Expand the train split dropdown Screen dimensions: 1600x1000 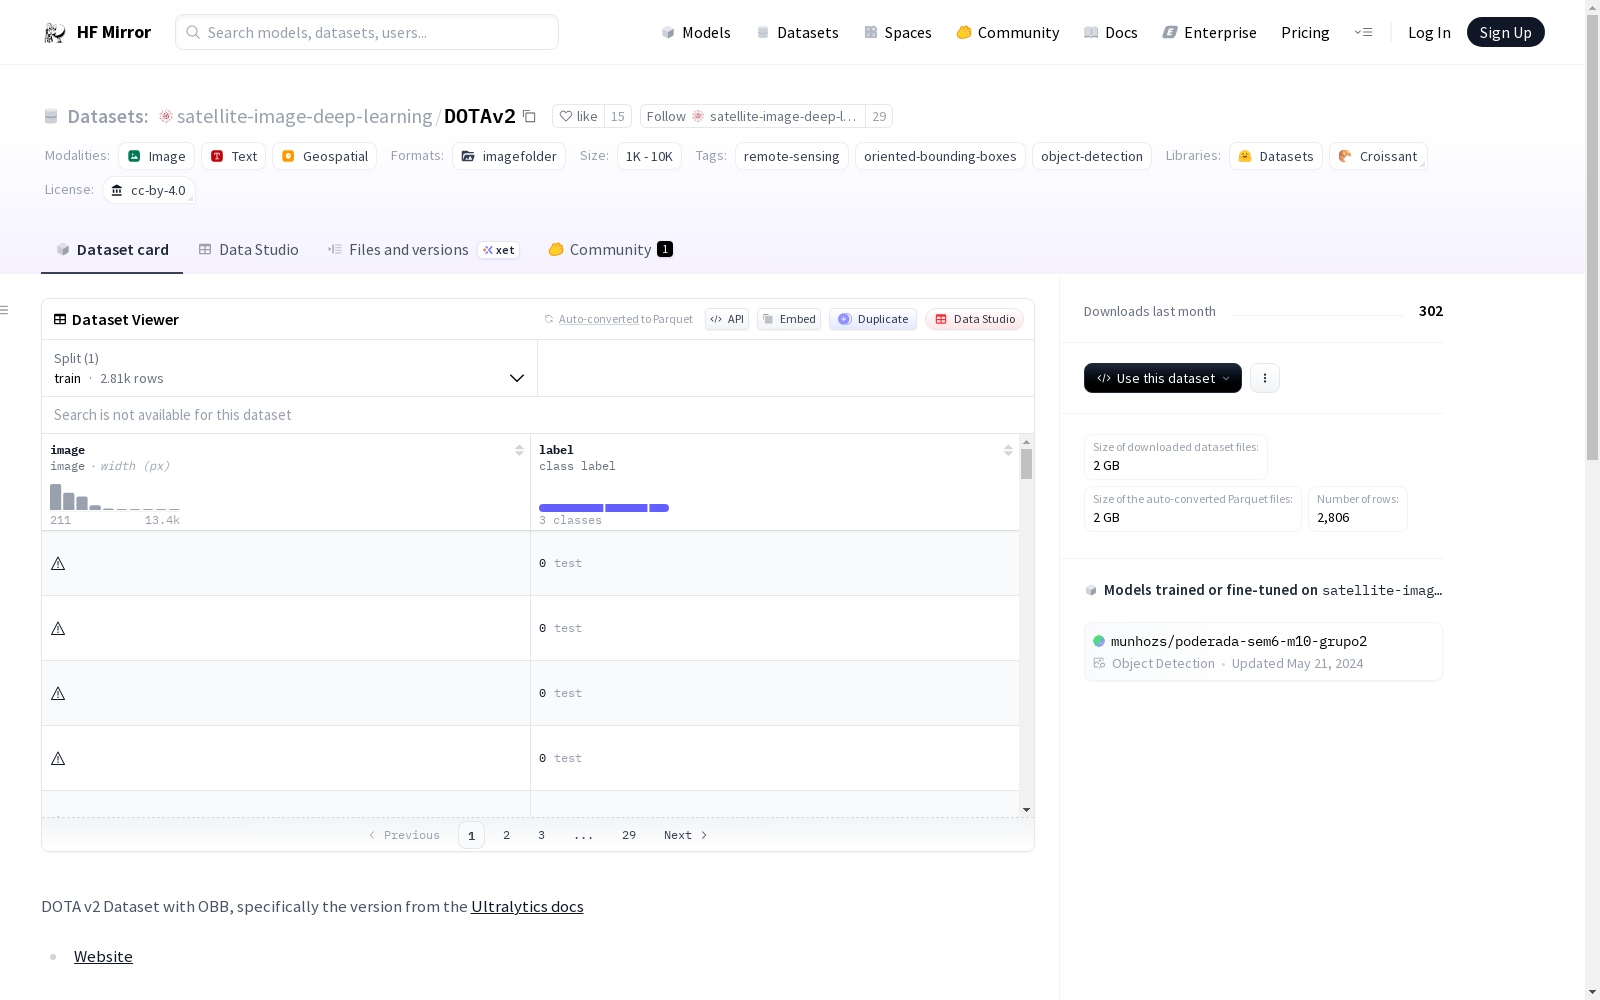click(x=290, y=368)
